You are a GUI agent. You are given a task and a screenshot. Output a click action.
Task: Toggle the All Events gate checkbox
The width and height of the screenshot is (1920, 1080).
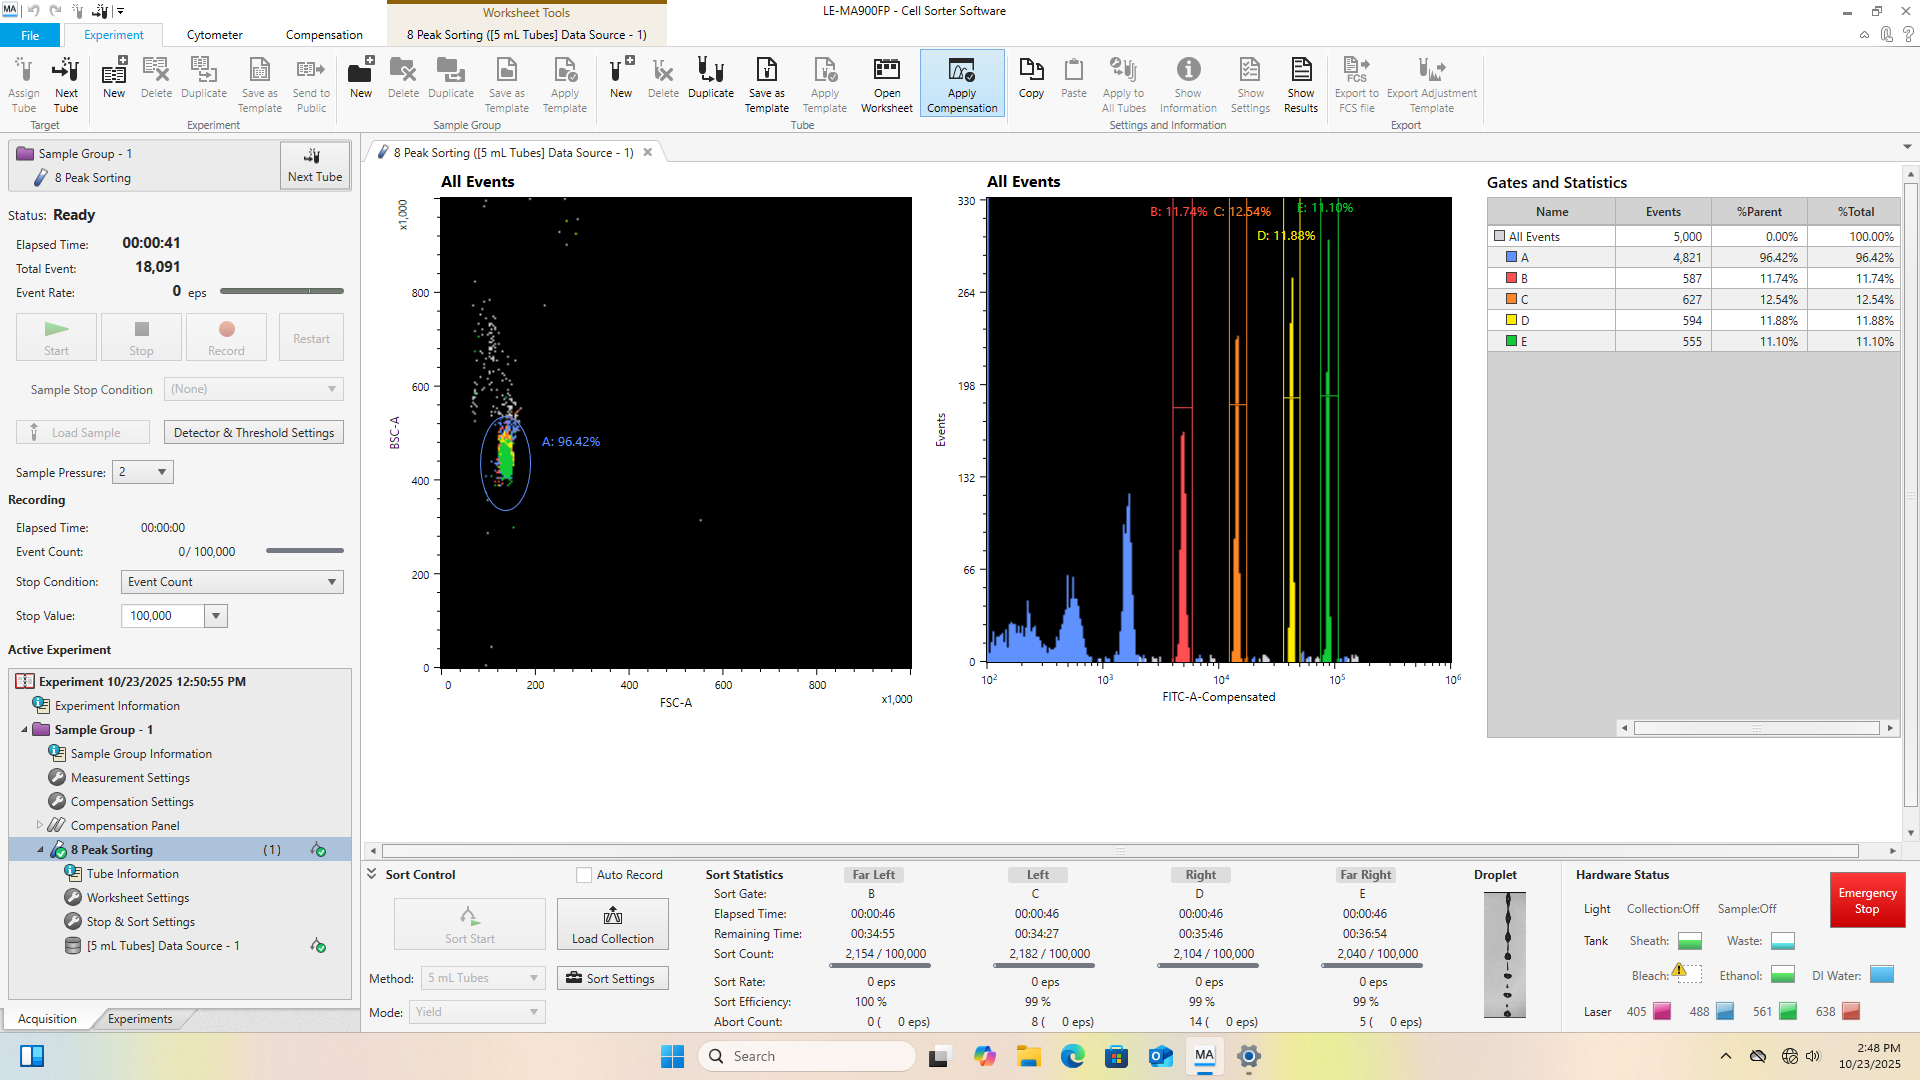point(1499,237)
